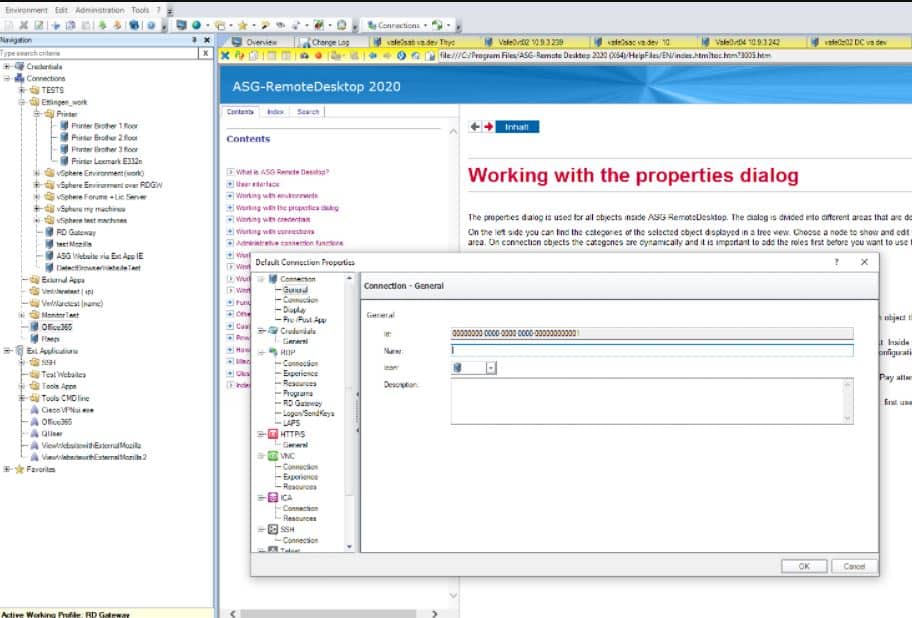
Task: Click the VNC protocol icon in properties tree
Action: coord(273,456)
